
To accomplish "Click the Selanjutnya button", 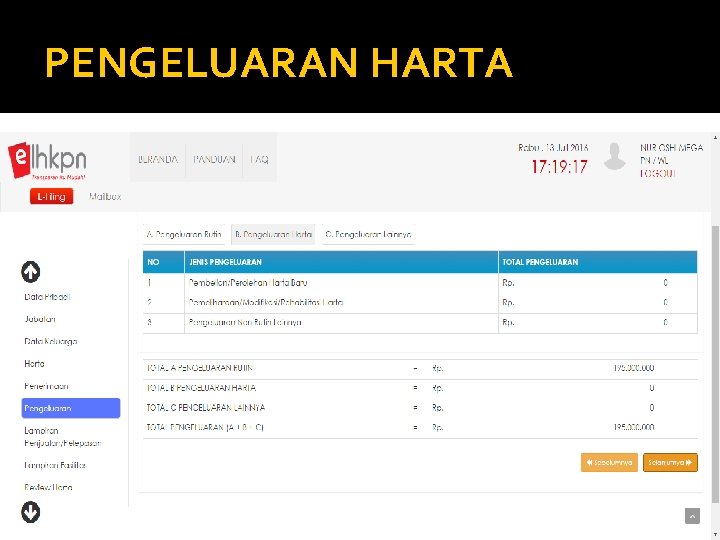I will (670, 462).
